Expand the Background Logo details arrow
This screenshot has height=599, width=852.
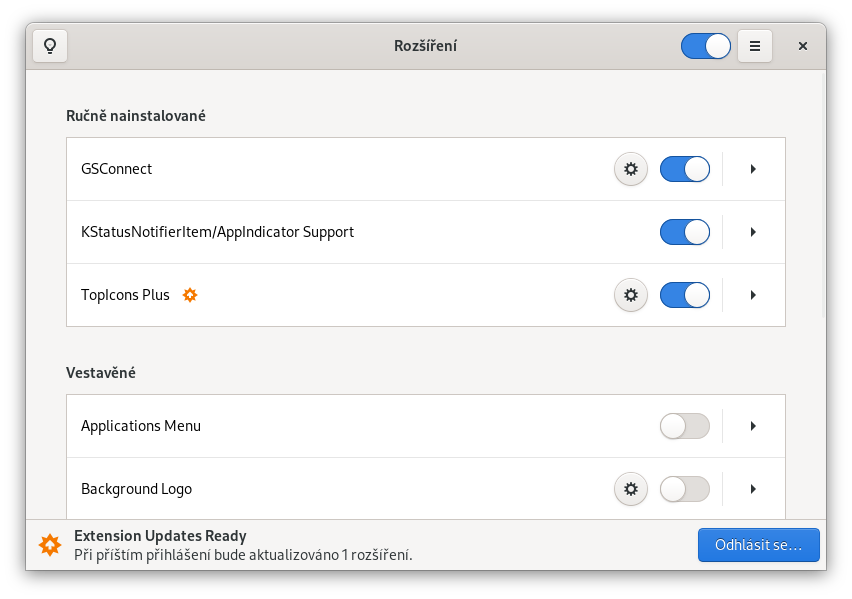753,489
